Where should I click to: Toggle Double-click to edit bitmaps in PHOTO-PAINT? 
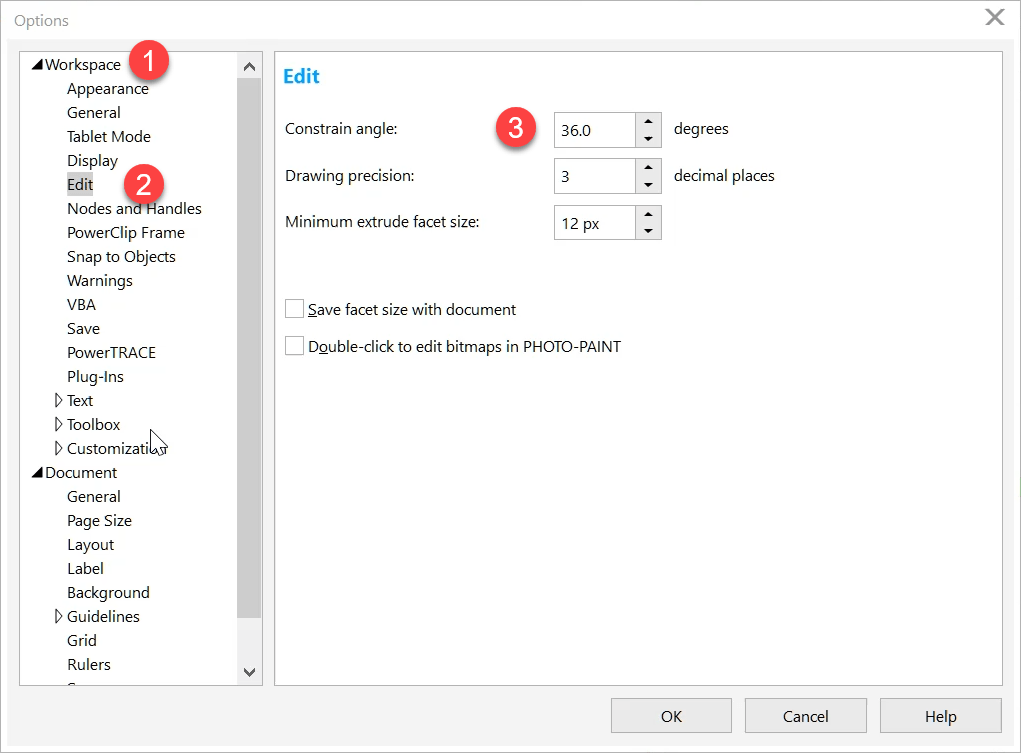[294, 346]
